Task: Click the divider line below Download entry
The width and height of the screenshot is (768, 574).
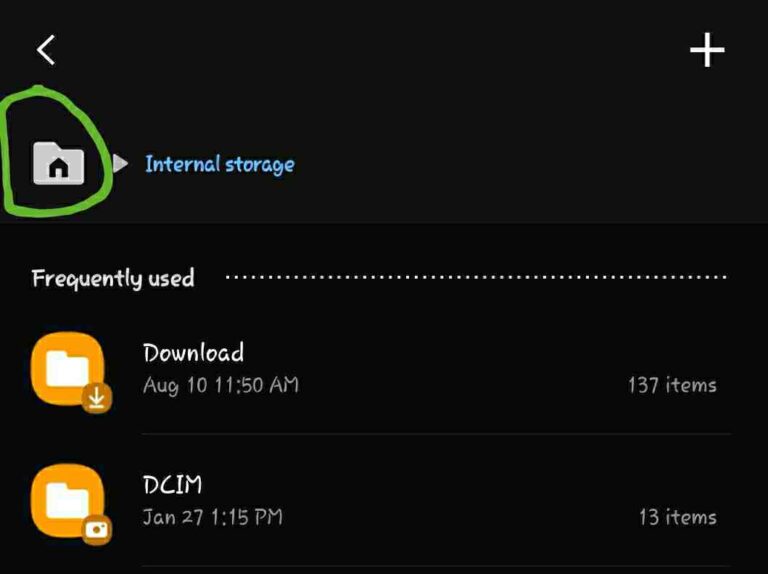Action: (x=436, y=433)
